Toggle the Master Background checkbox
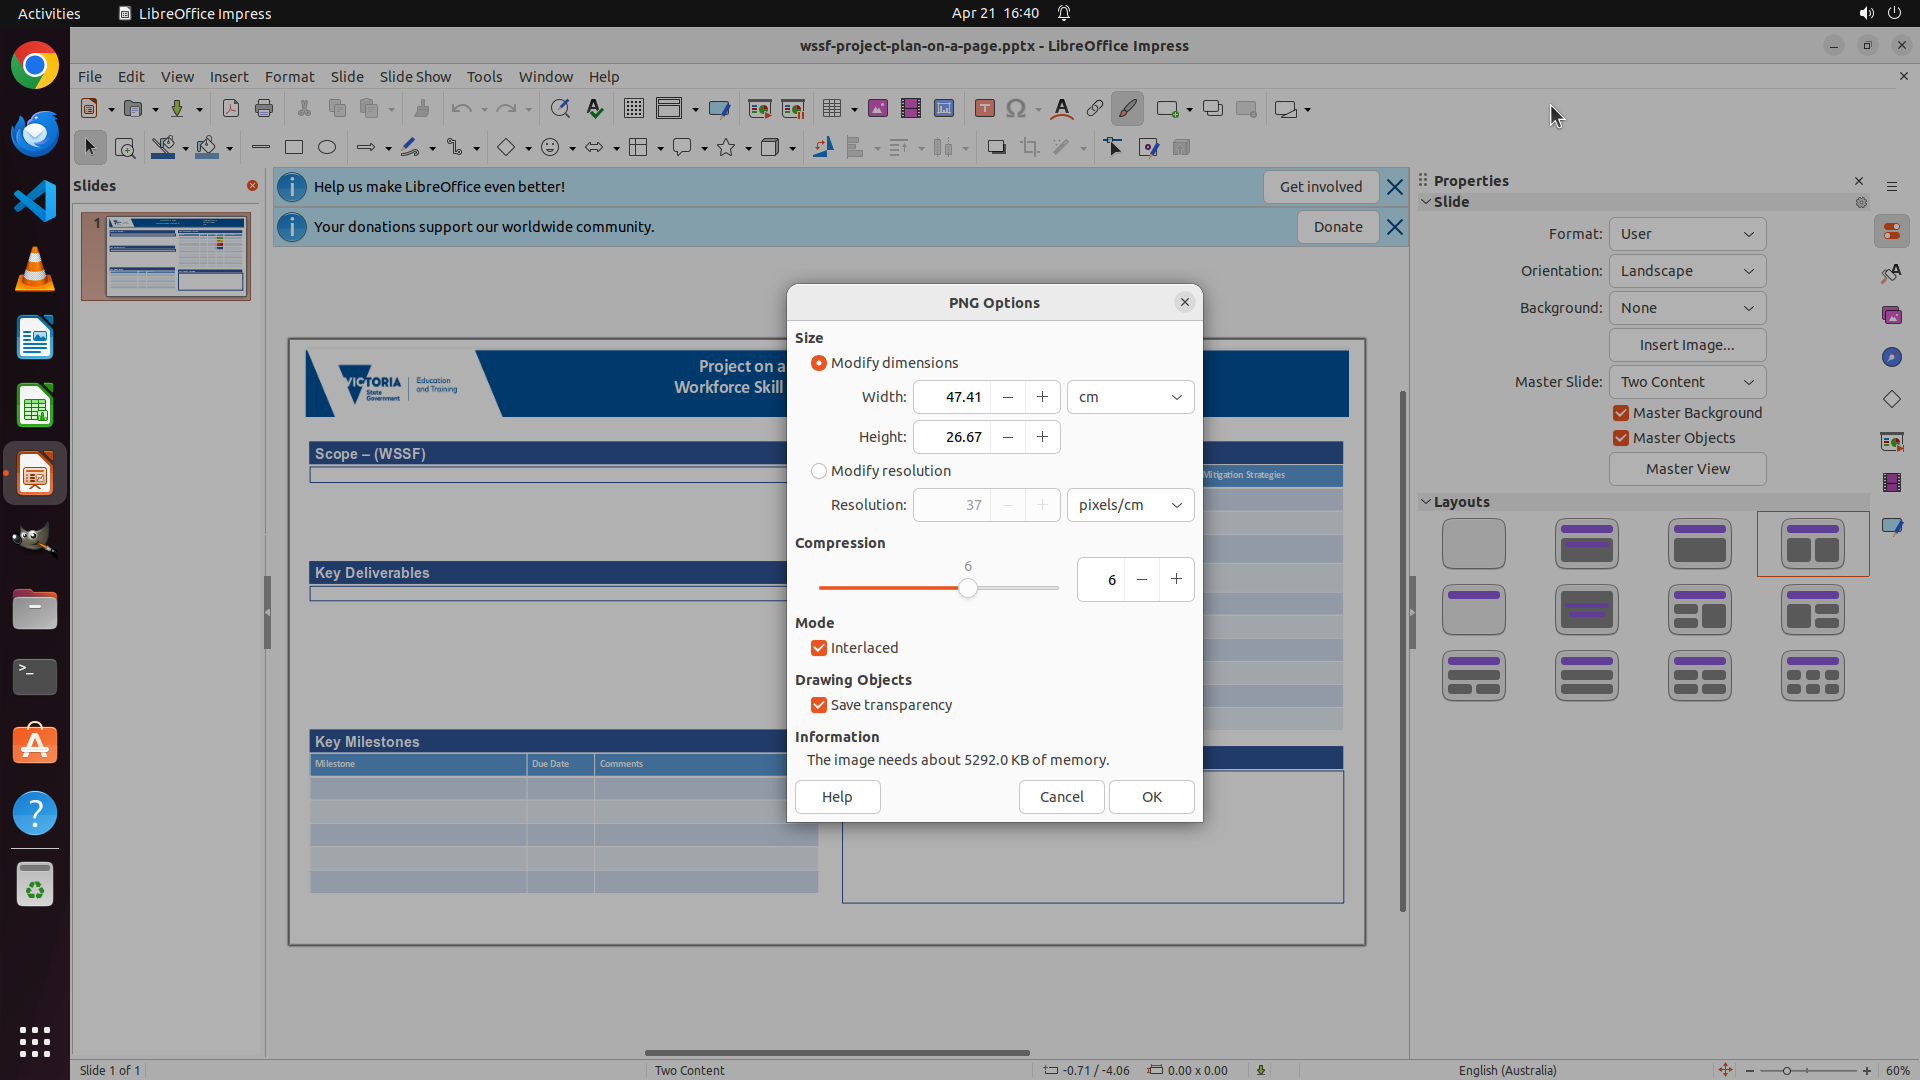The height and width of the screenshot is (1080, 1920). coord(1621,413)
